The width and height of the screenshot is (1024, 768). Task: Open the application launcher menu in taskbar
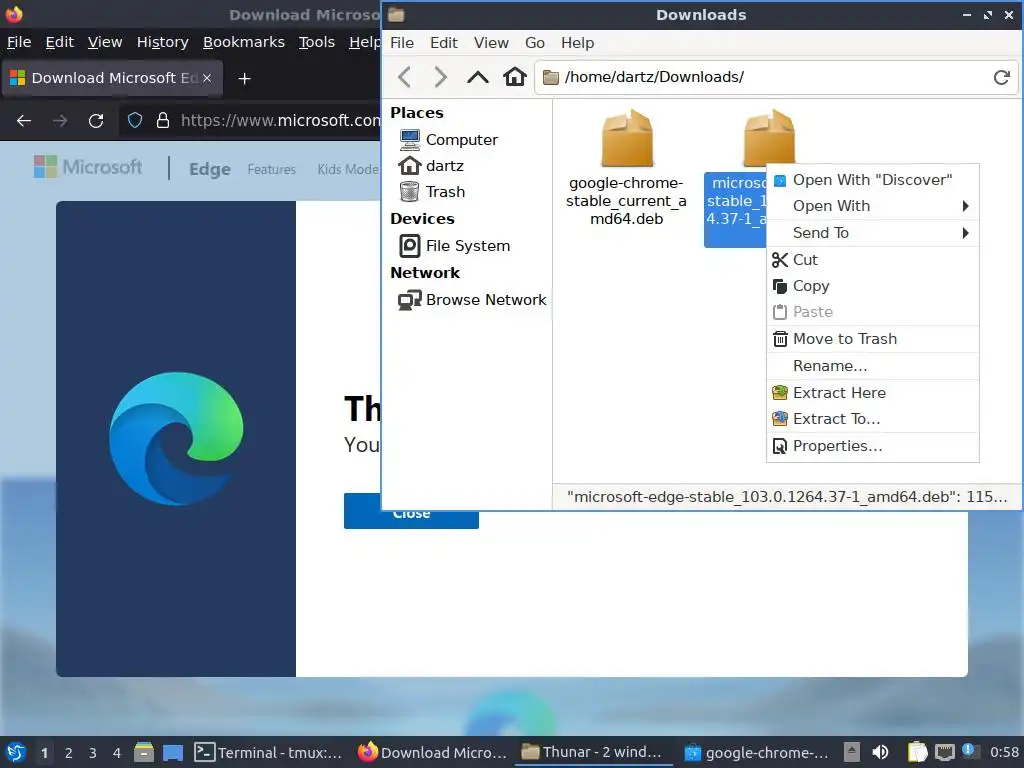pyautogui.click(x=15, y=752)
